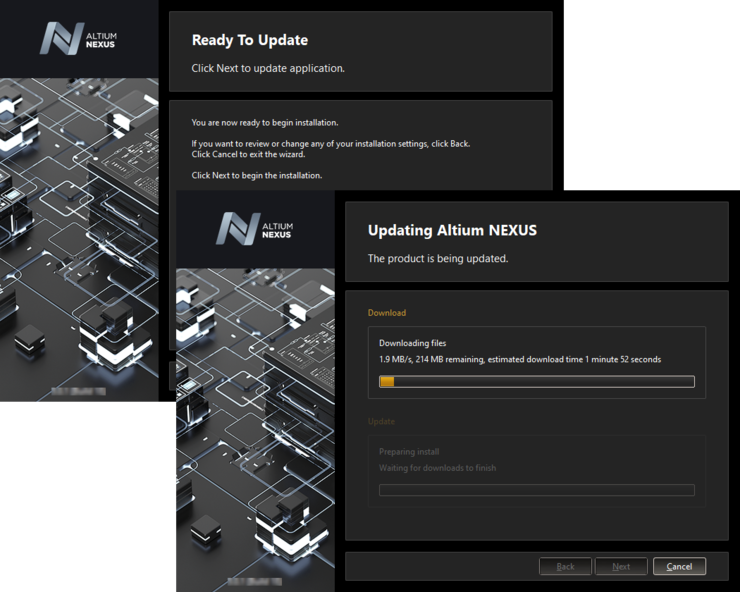Click Altium NEXUS logo in front window
Screen dimensions: 740x592
(x=255, y=228)
